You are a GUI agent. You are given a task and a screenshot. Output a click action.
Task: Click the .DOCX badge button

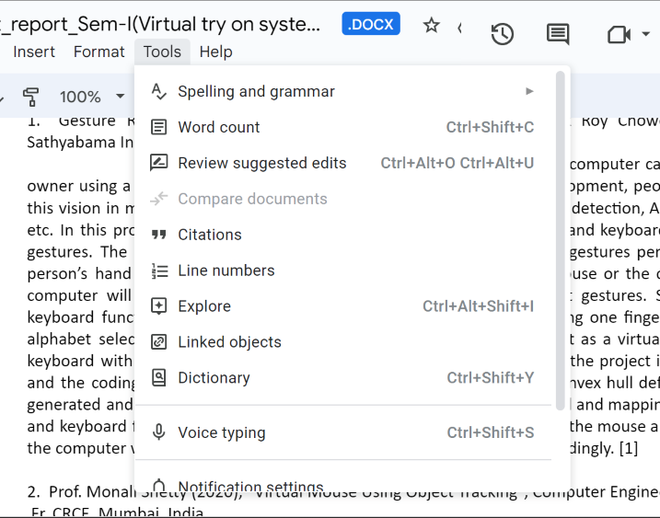[x=371, y=24]
